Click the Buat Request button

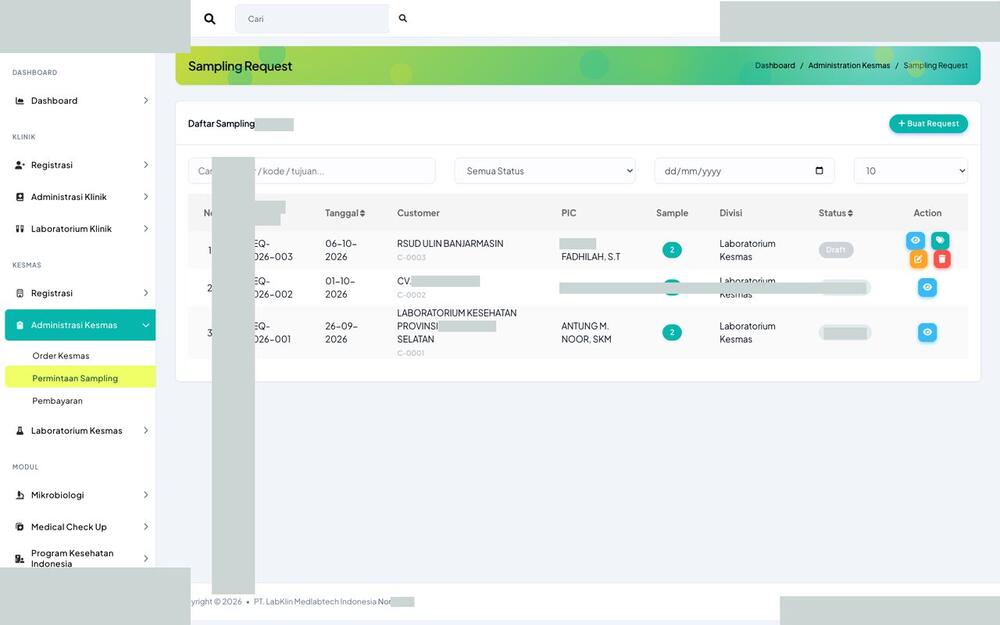click(929, 124)
